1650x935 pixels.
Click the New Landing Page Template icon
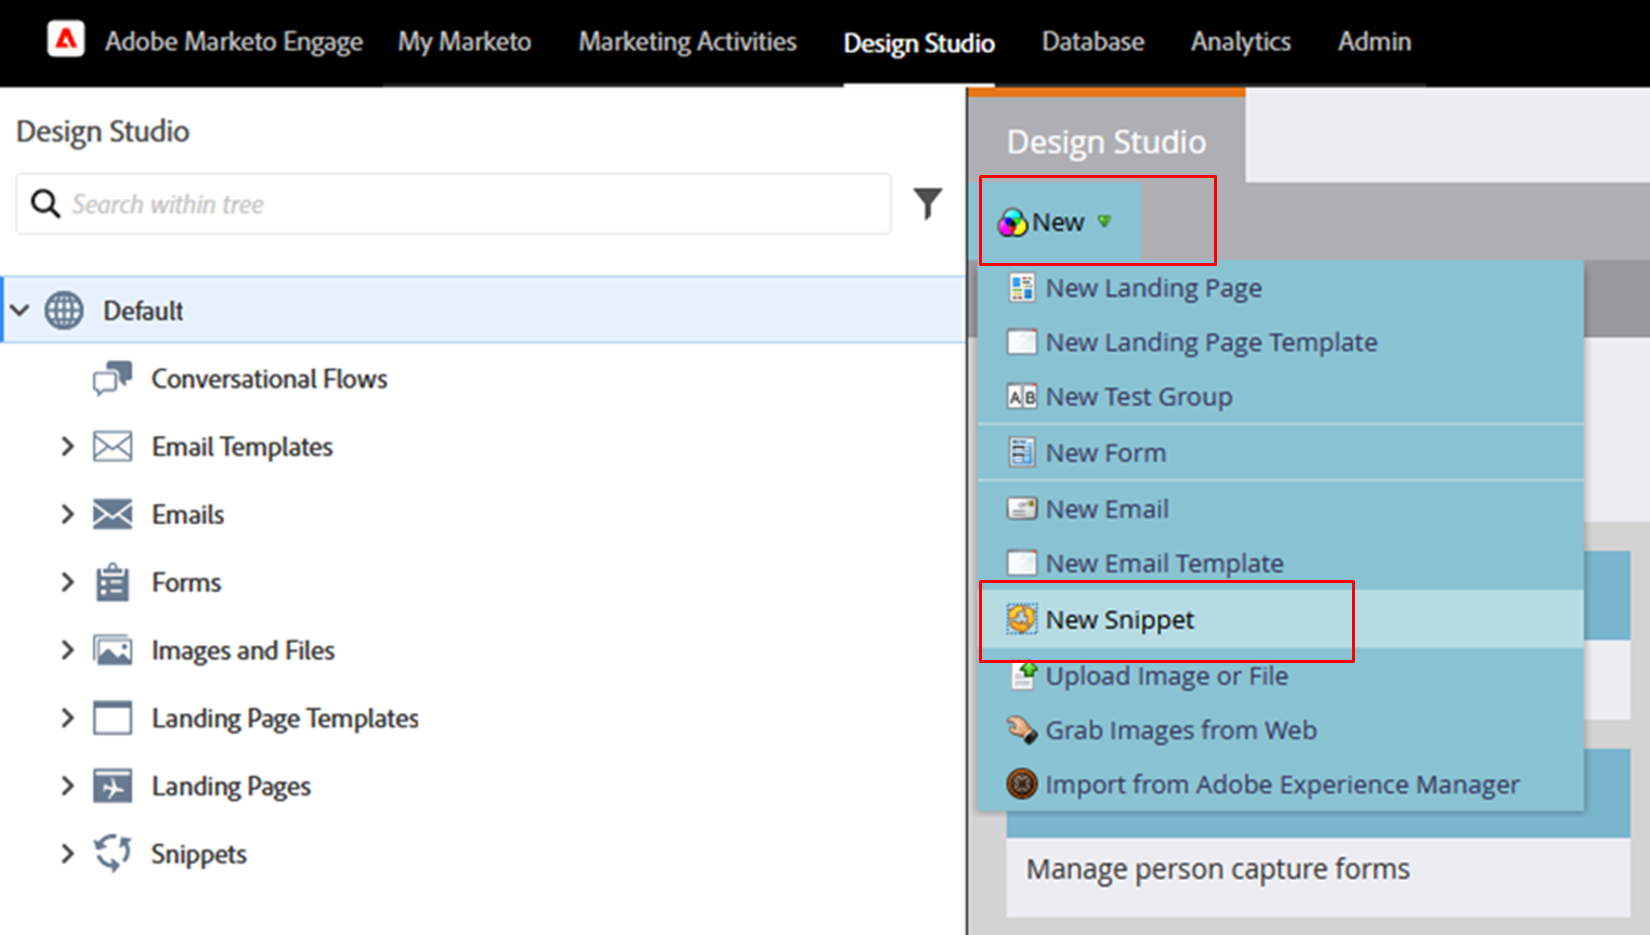pyautogui.click(x=1021, y=342)
